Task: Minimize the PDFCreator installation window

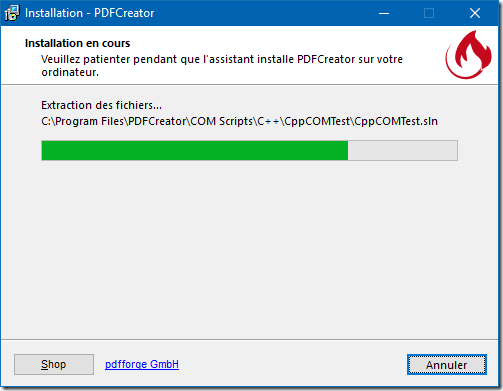Action: pyautogui.click(x=384, y=13)
